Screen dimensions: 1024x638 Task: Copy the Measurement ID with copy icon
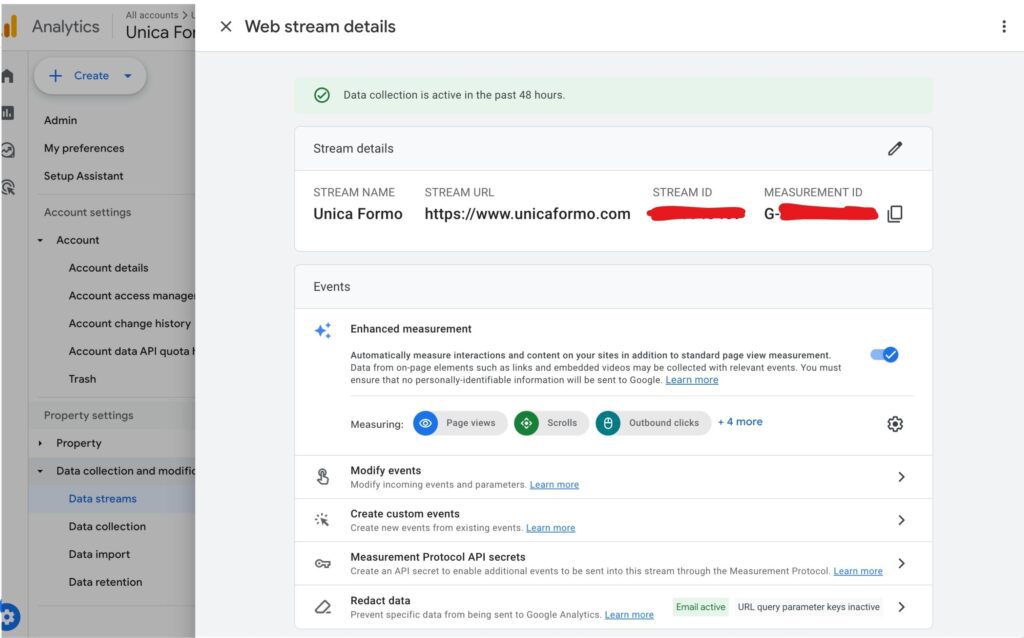point(894,214)
